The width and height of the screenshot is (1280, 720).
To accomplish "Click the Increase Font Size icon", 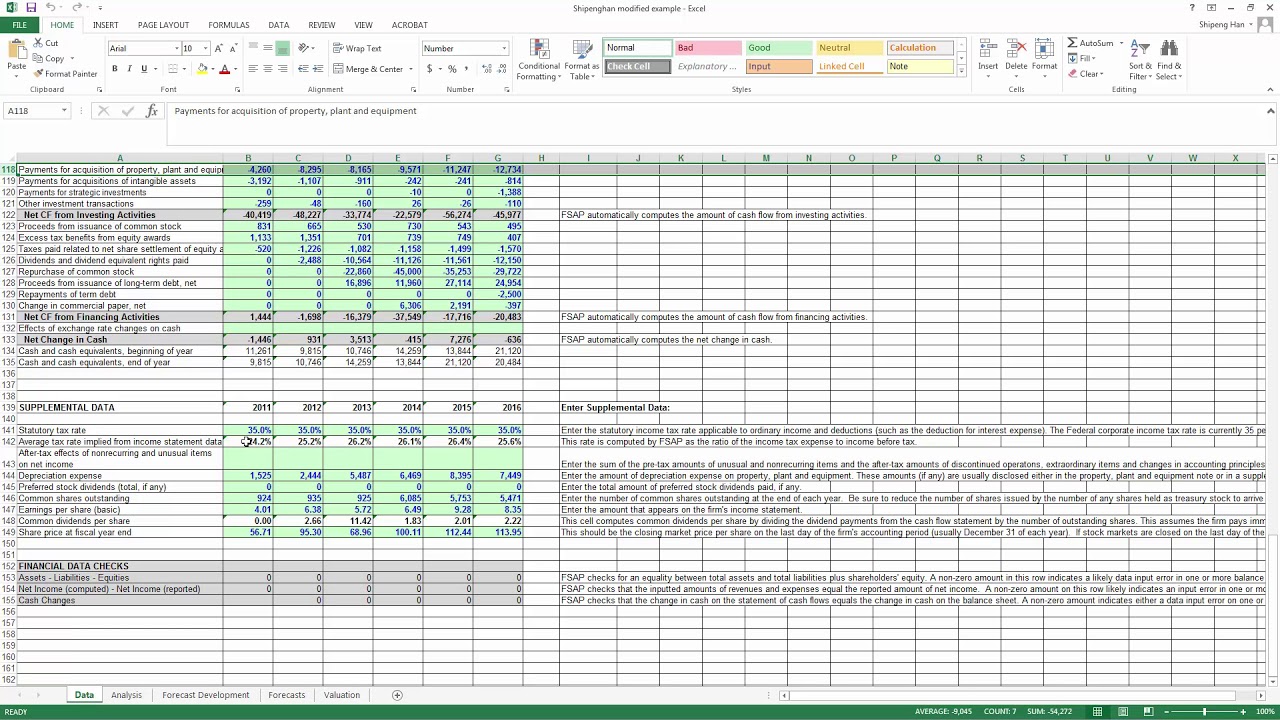I will click(x=219, y=48).
